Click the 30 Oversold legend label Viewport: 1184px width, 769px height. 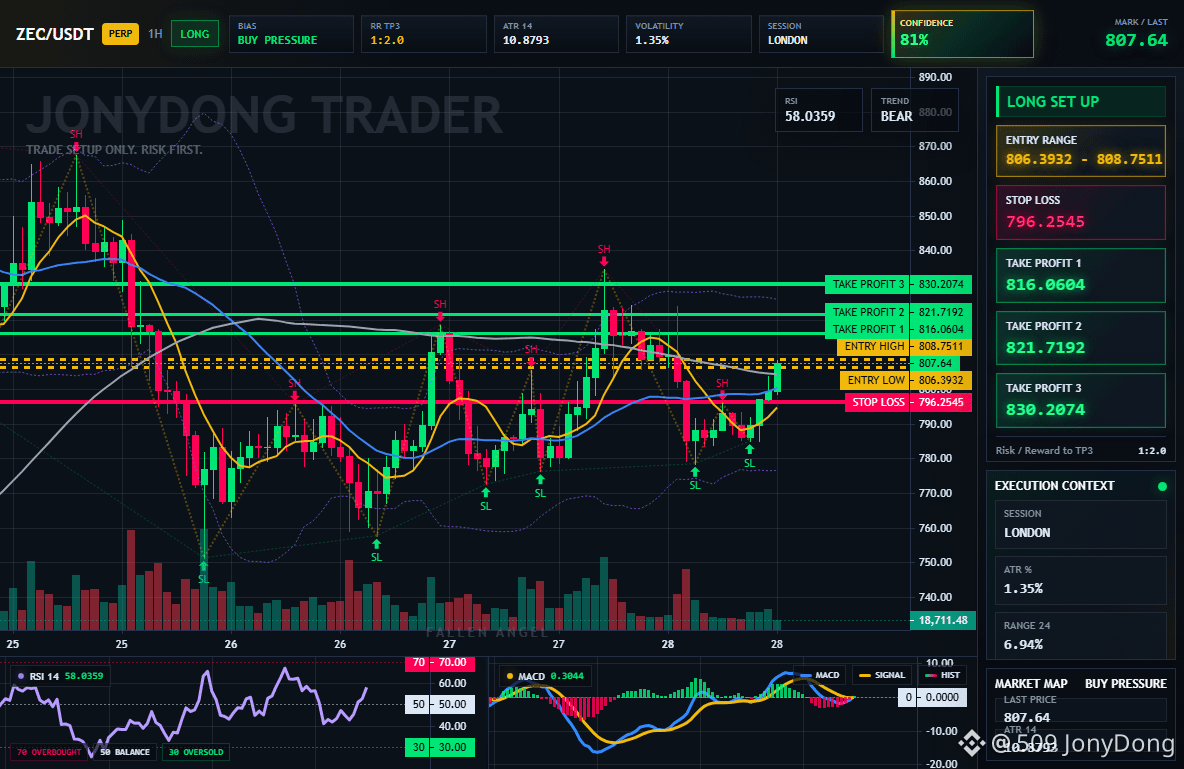[x=196, y=752]
